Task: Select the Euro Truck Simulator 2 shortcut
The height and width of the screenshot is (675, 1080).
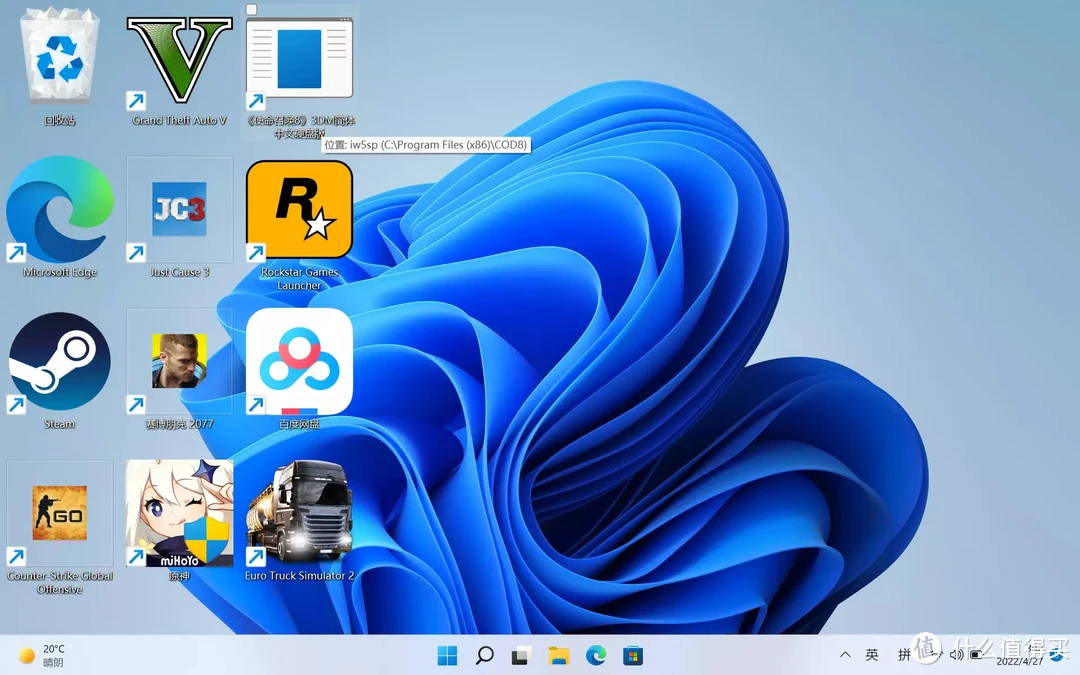Action: point(300,513)
